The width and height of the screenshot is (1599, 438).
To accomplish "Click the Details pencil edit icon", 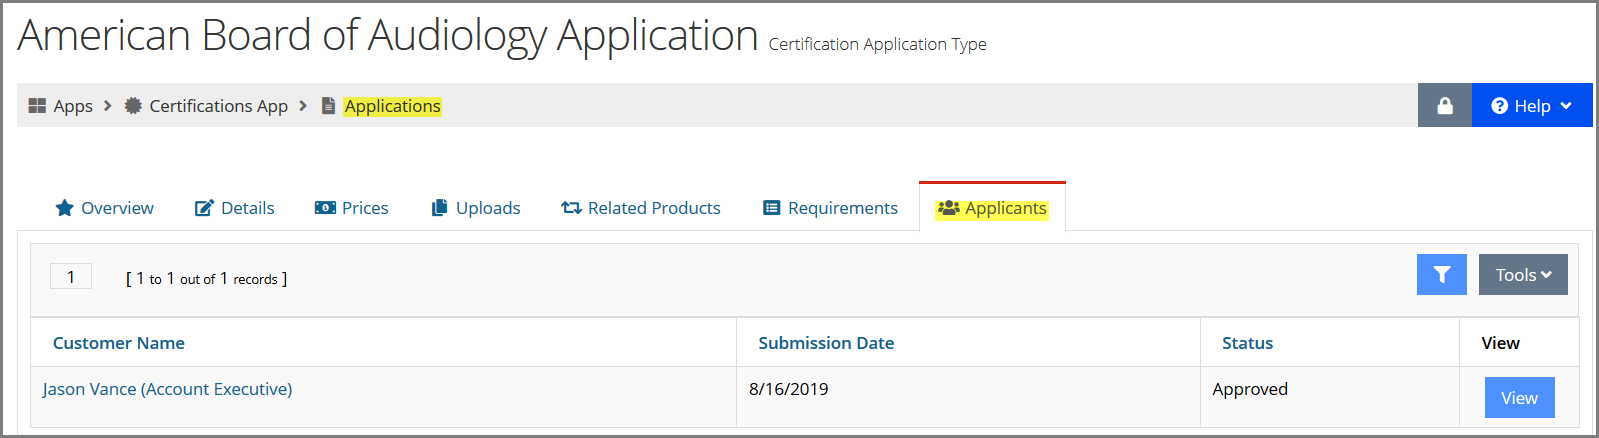I will (204, 208).
